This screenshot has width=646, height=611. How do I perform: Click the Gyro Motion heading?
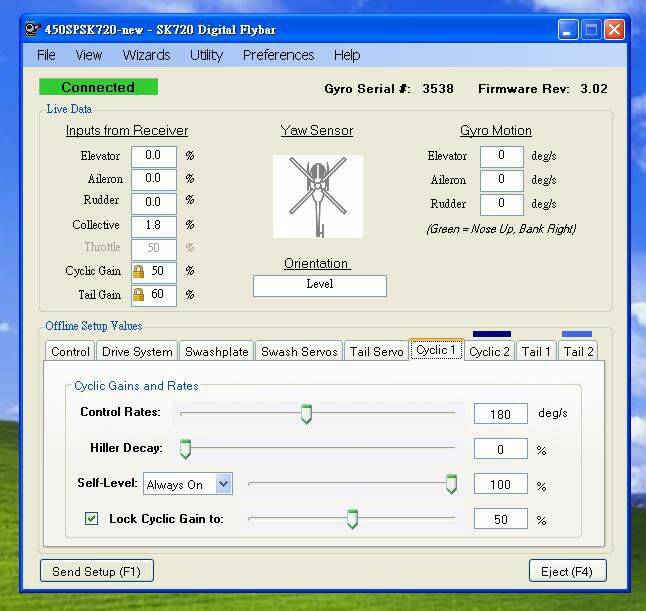(496, 131)
